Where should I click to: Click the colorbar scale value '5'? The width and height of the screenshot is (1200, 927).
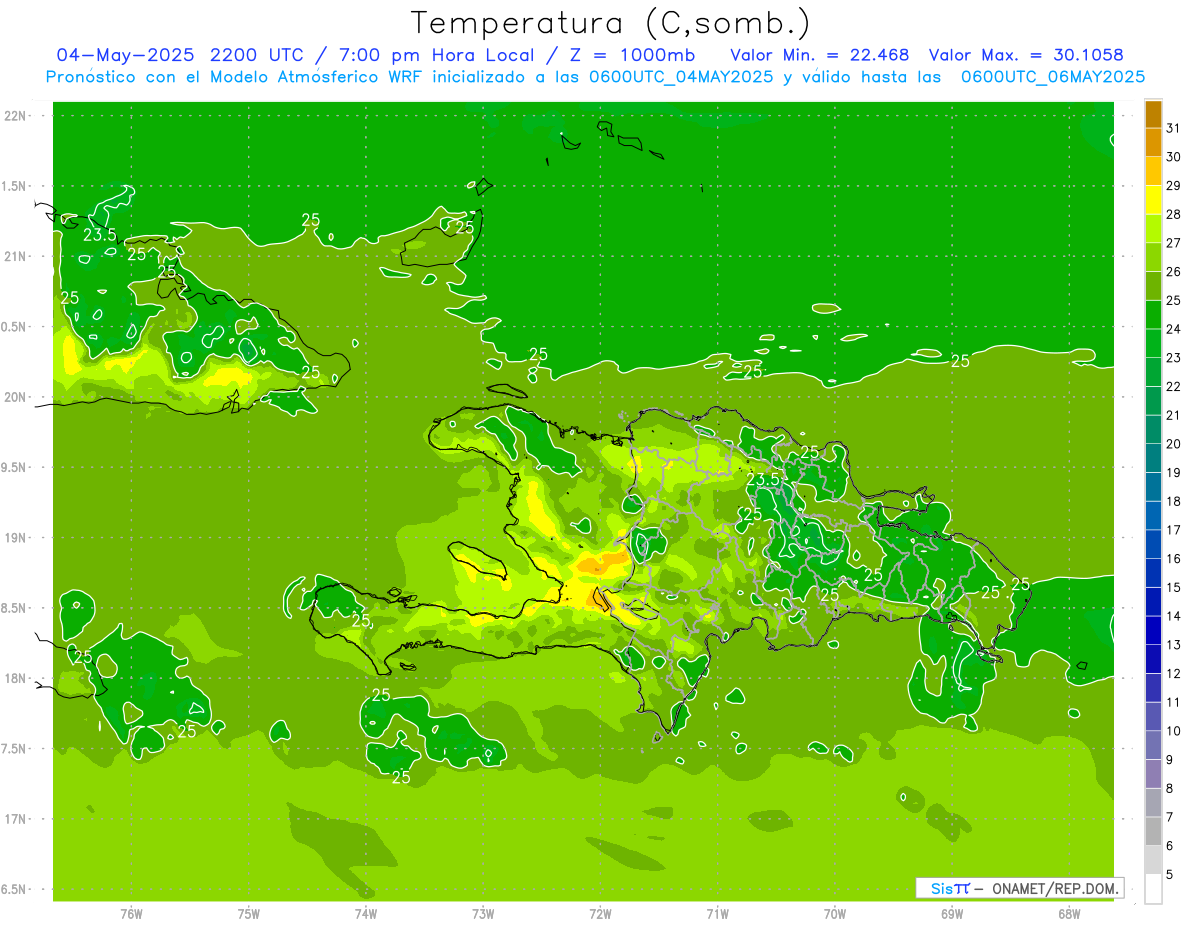(x=1170, y=875)
